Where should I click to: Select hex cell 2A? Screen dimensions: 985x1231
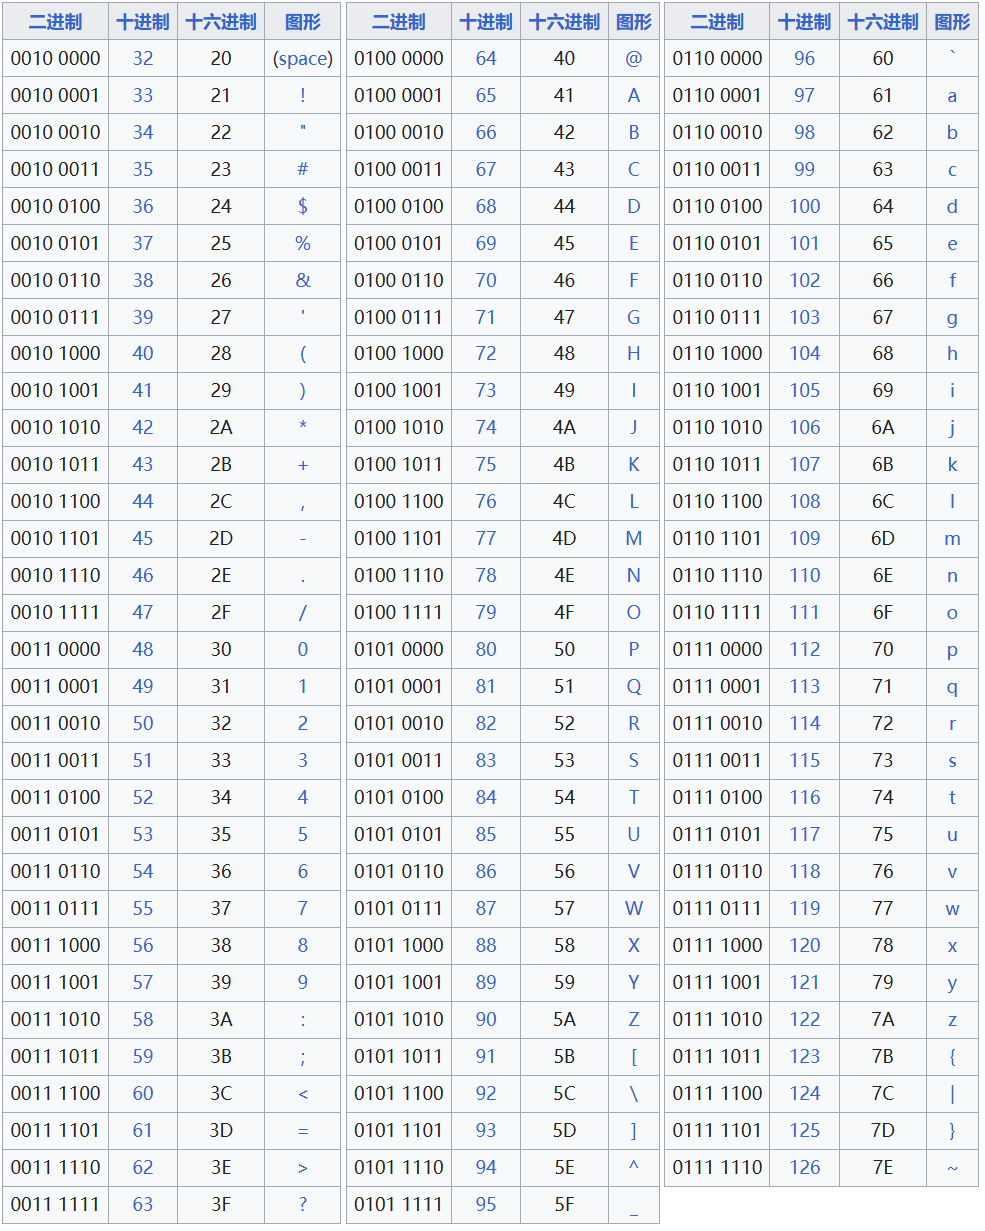click(221, 427)
